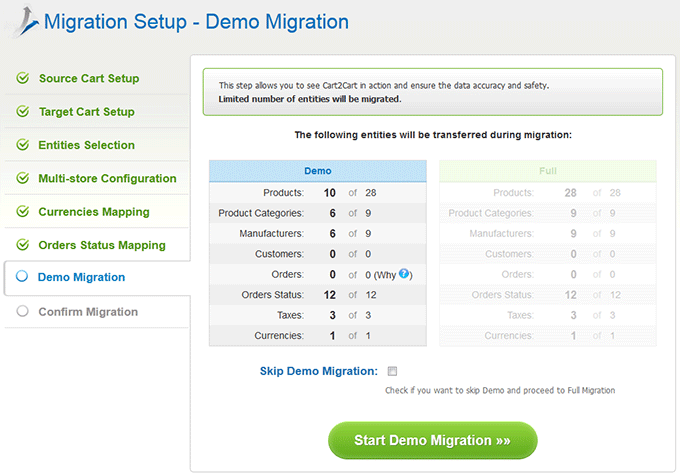
Task: Click Full Manufacturers label
Action: (501, 233)
